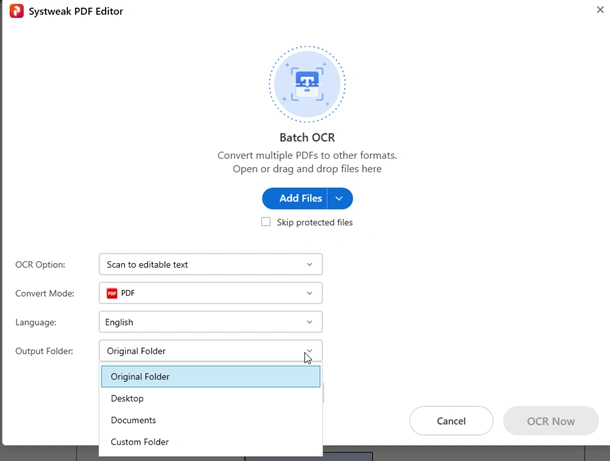Click the Batch OCR heading text
This screenshot has height=461, width=610.
(x=307, y=138)
